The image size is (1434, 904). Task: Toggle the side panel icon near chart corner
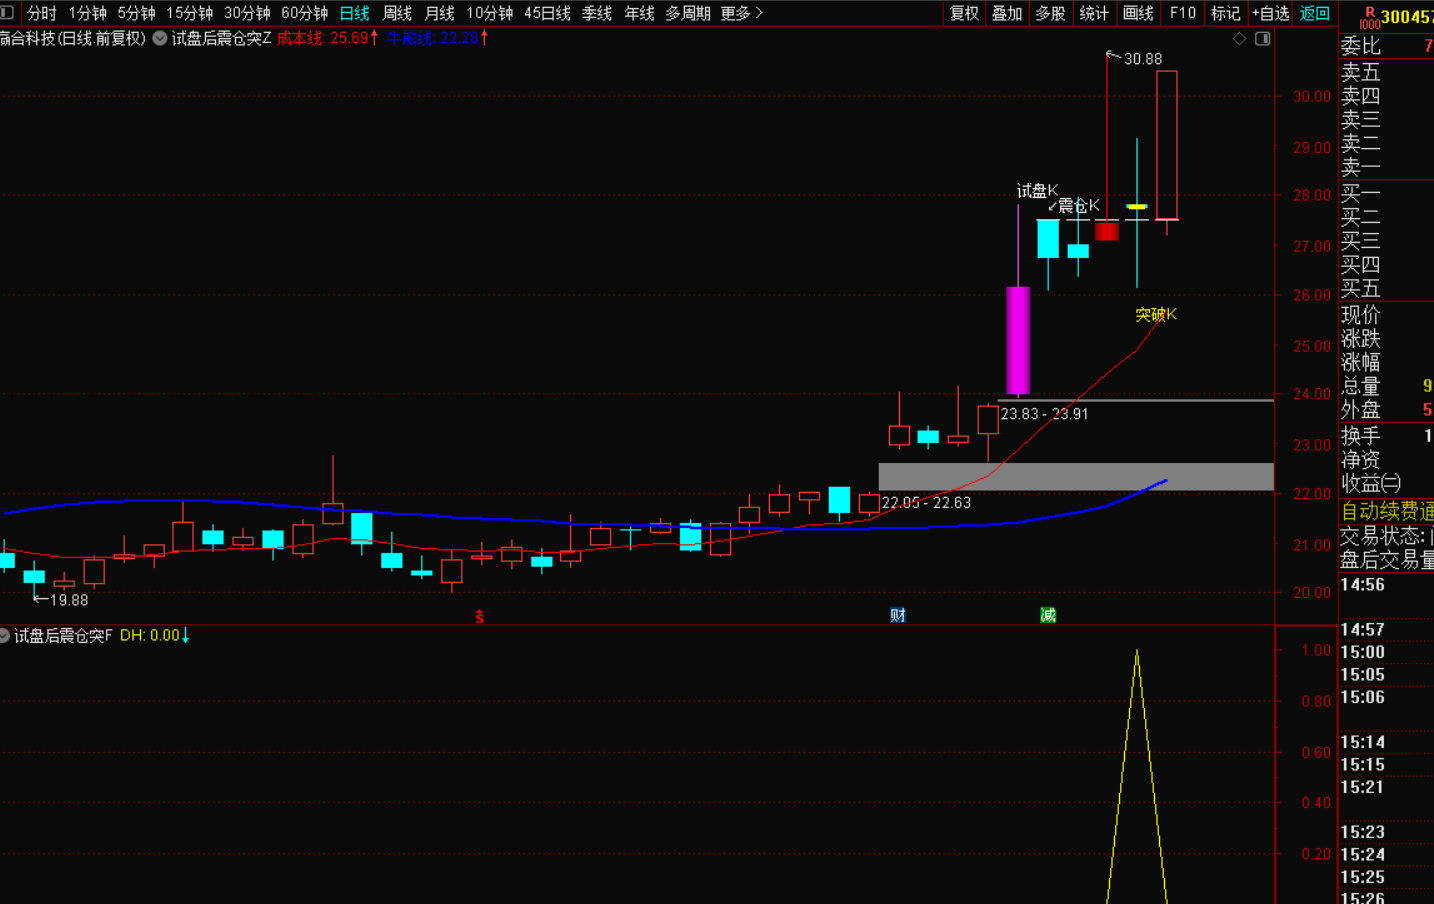click(x=1263, y=39)
